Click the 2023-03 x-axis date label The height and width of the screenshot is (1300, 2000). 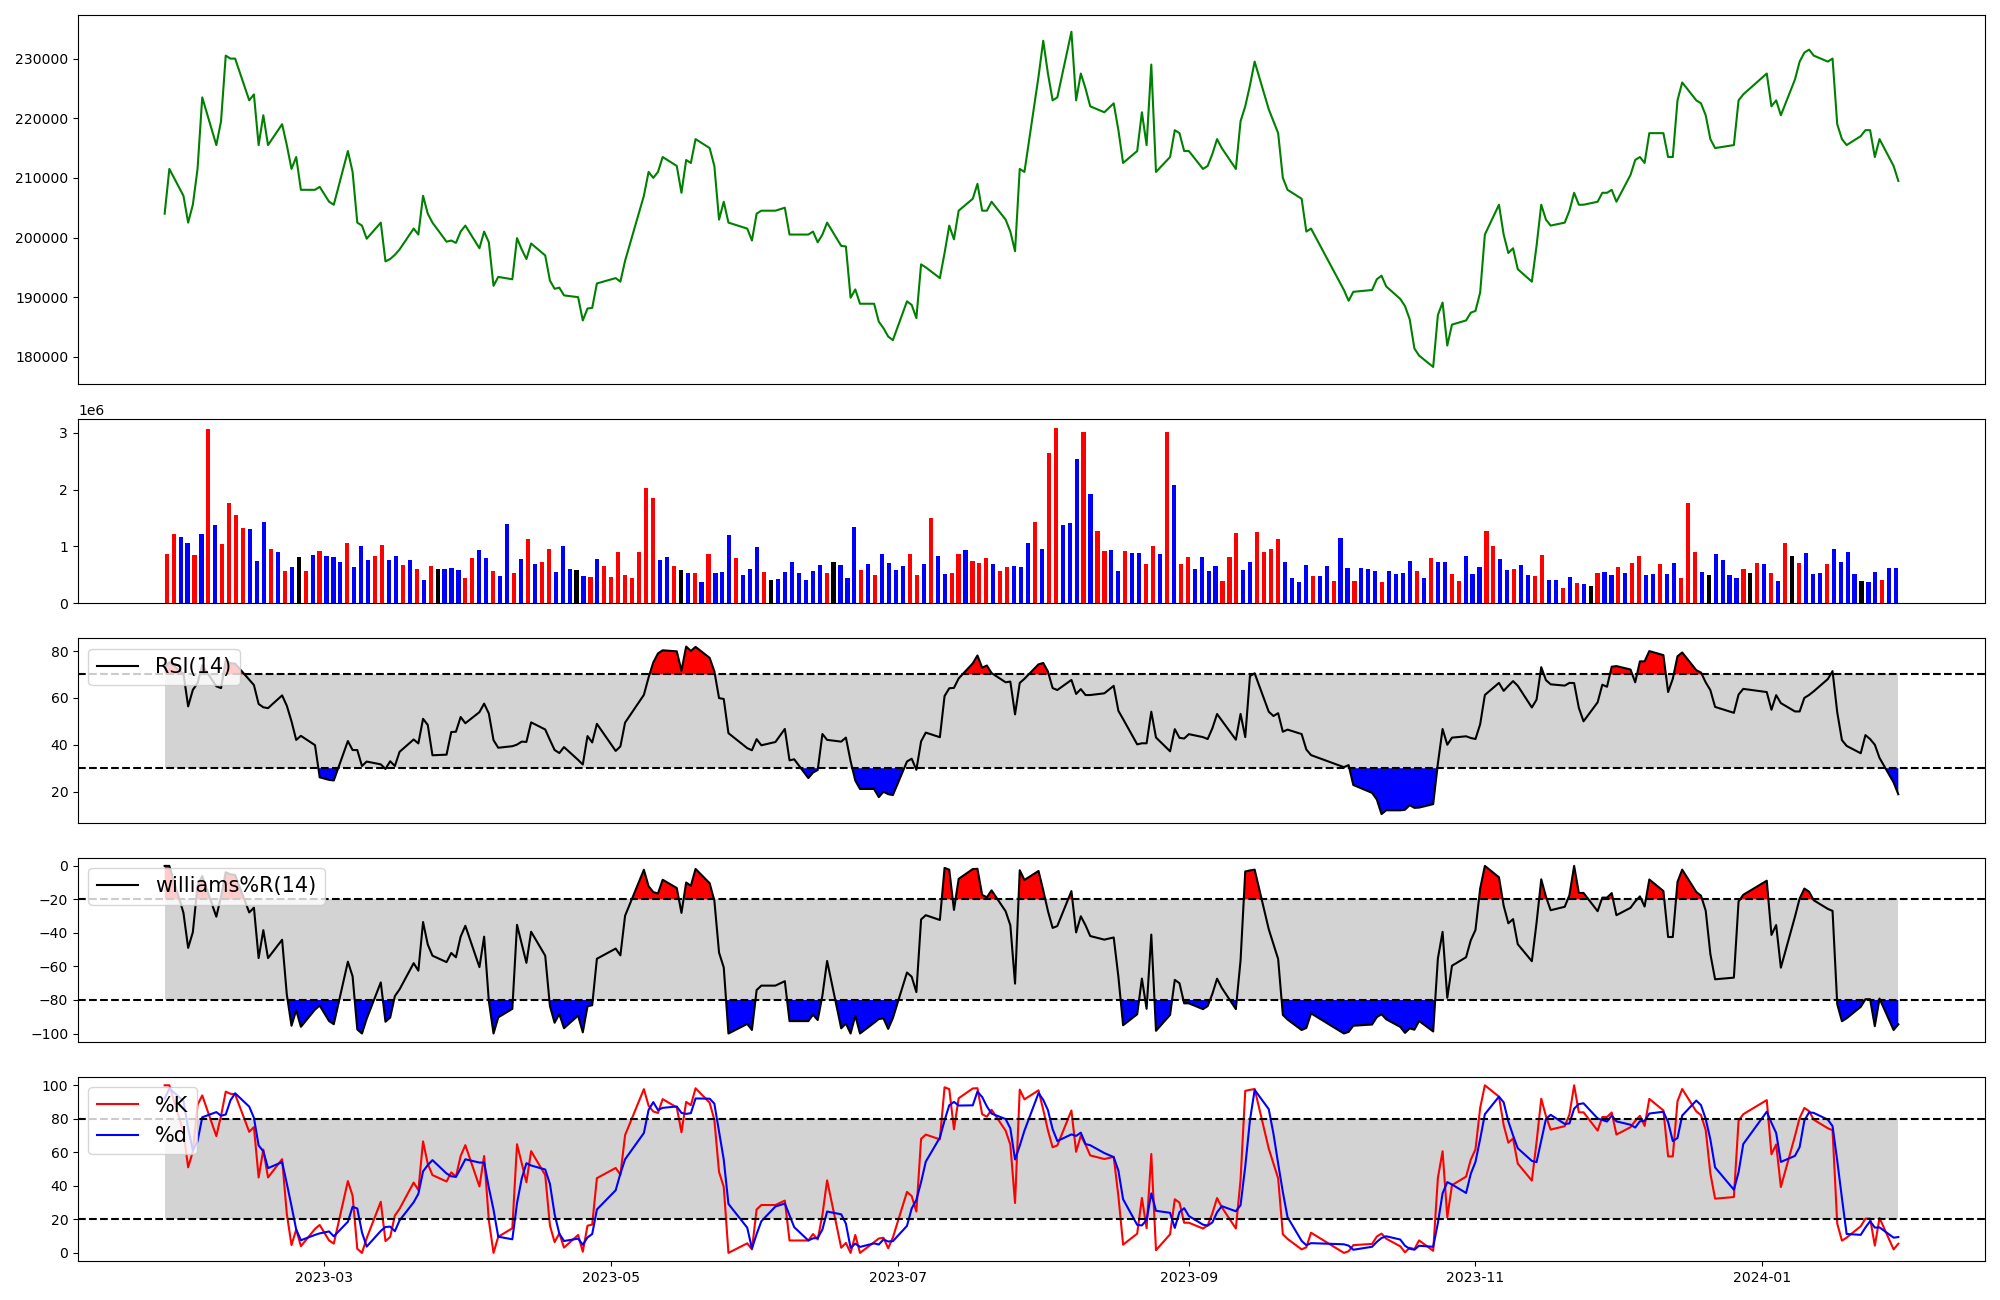[324, 1277]
